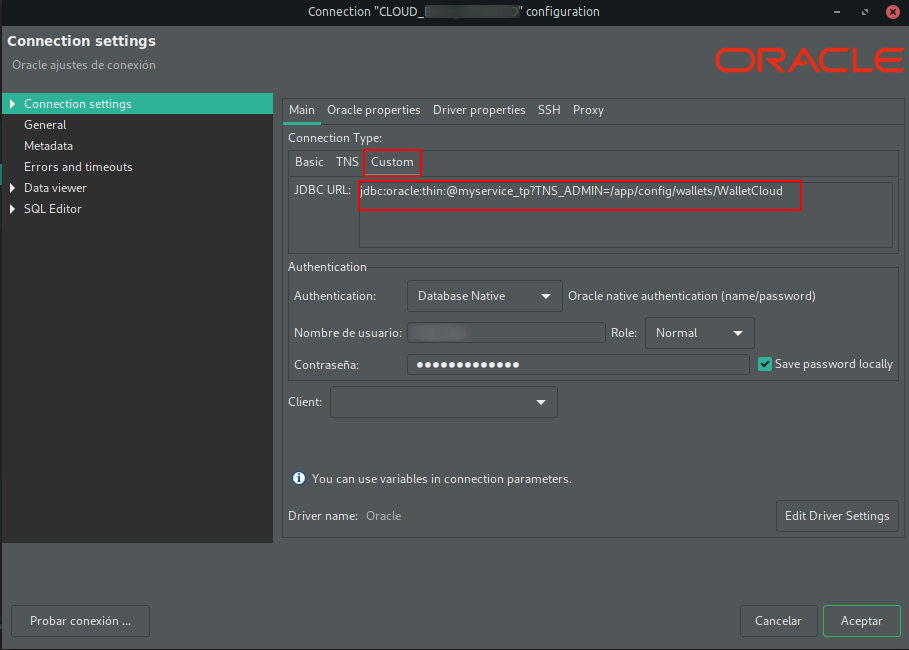Click inside the JDBC URL field
909x650 pixels.
point(580,192)
